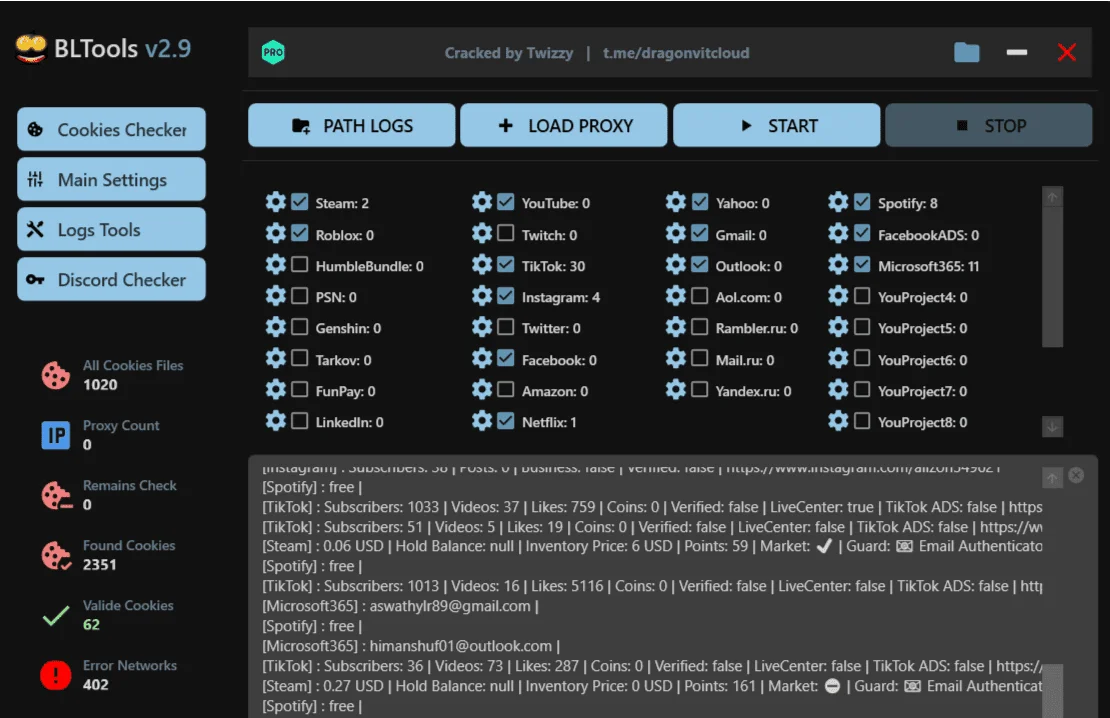The height and width of the screenshot is (718, 1110).
Task: Open the Cookies Checker section
Action: (x=112, y=130)
